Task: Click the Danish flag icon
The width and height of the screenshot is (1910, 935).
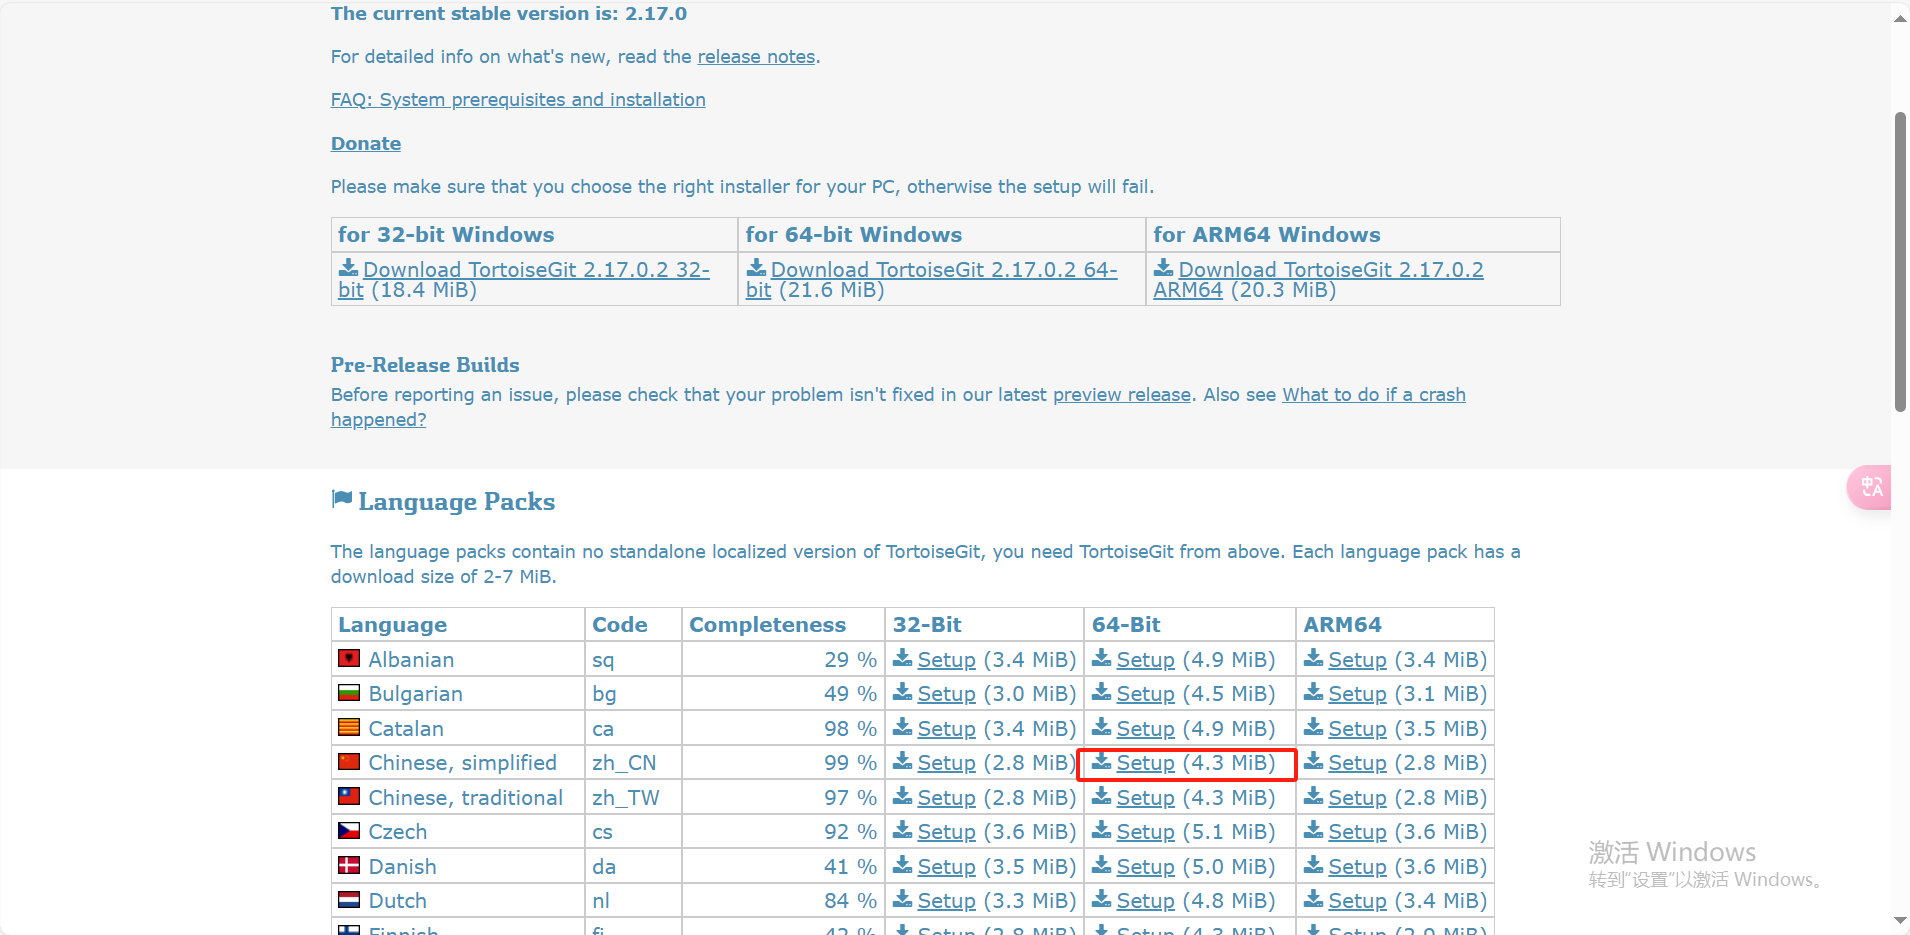Action: [x=349, y=865]
